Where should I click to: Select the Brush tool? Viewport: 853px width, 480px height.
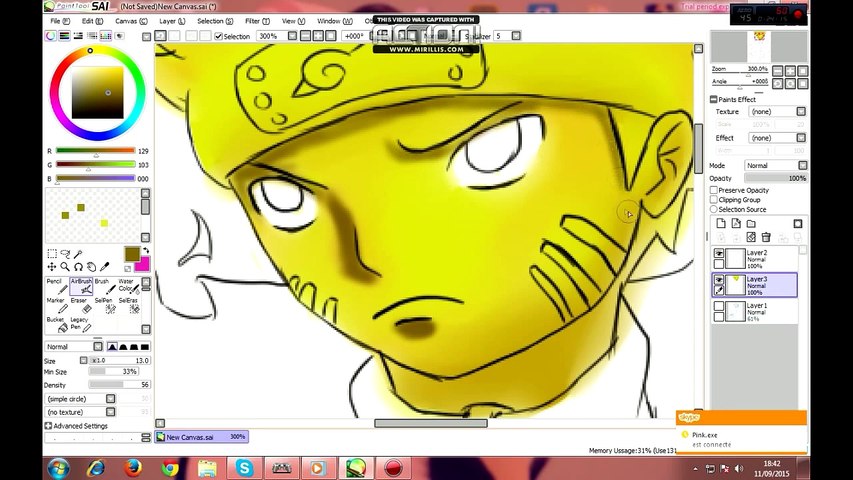[105, 286]
